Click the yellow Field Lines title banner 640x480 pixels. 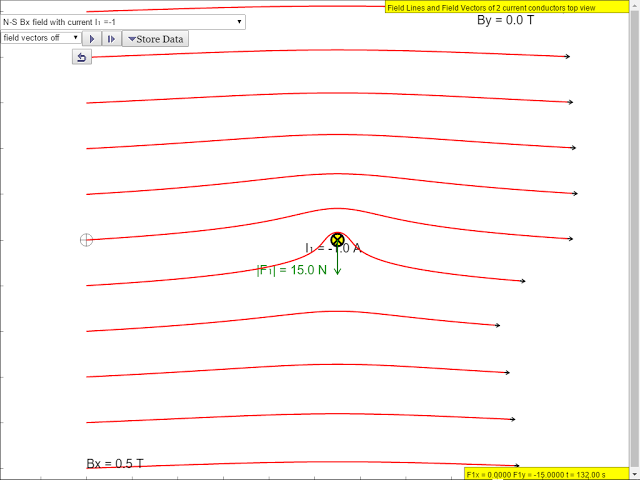pos(507,7)
